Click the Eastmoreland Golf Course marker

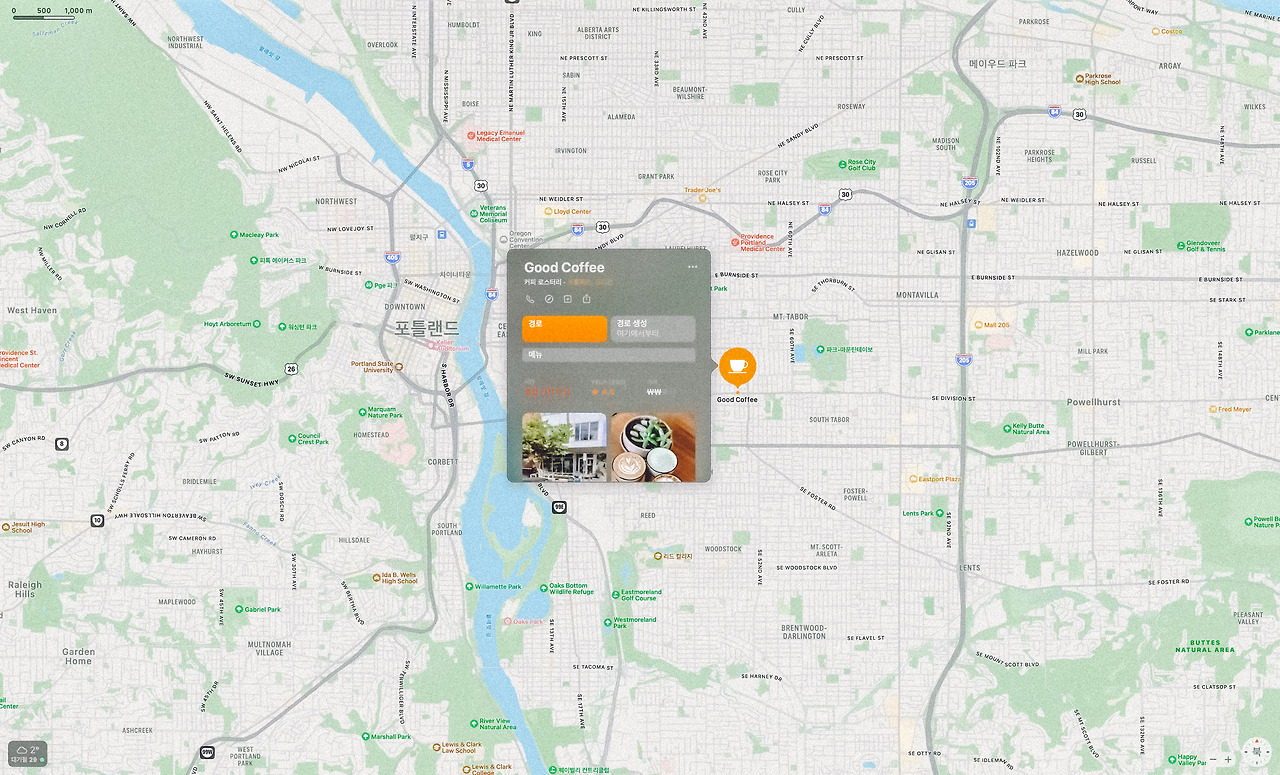click(616, 593)
